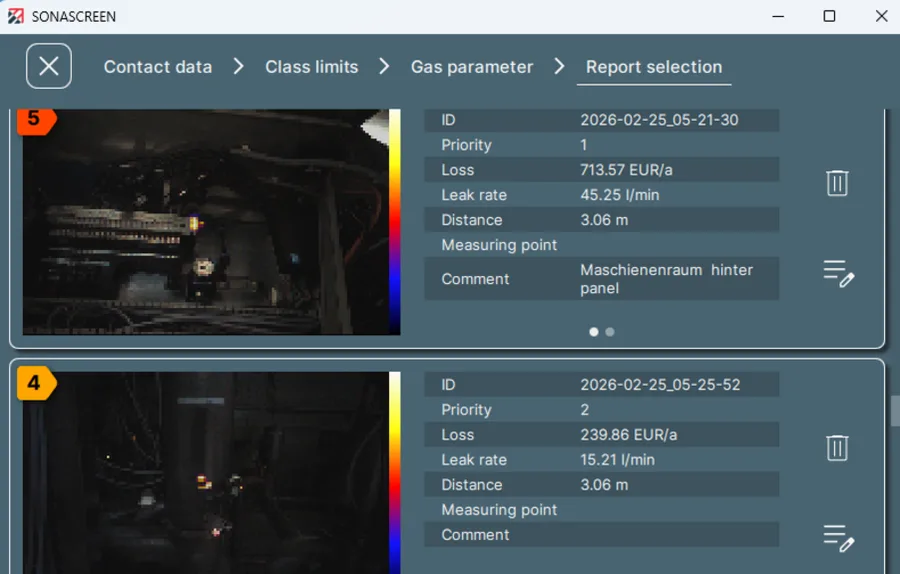Click the chevron arrow after Class limits
The height and width of the screenshot is (574, 900).
[385, 67]
